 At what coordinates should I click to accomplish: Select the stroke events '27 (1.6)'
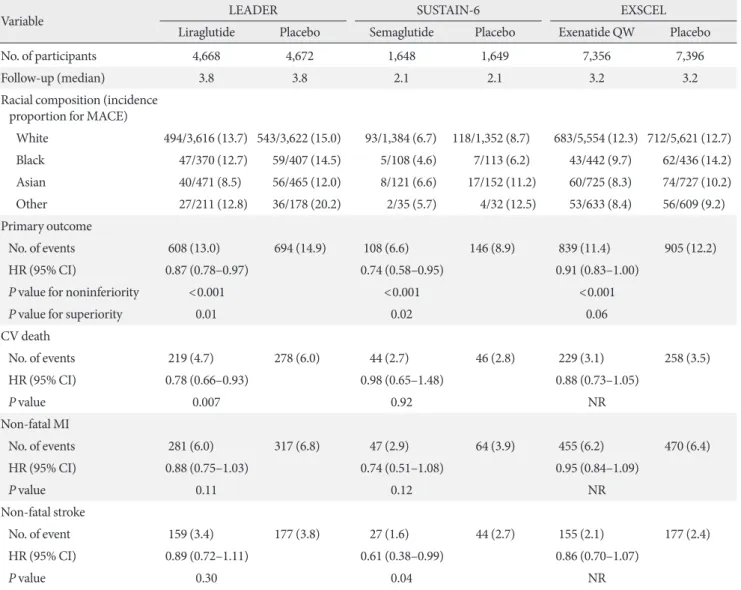[389, 534]
